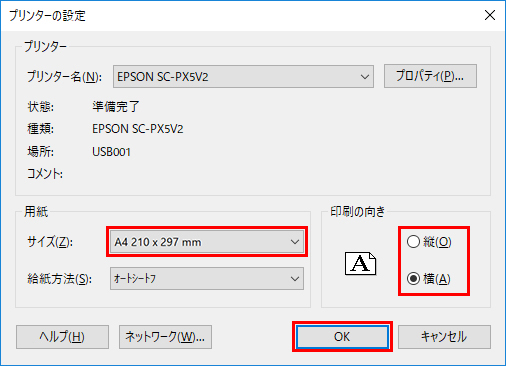506x366 pixels.
Task: Open the 給紙方法 オートシートフィーダー dropdown
Action: [207, 278]
